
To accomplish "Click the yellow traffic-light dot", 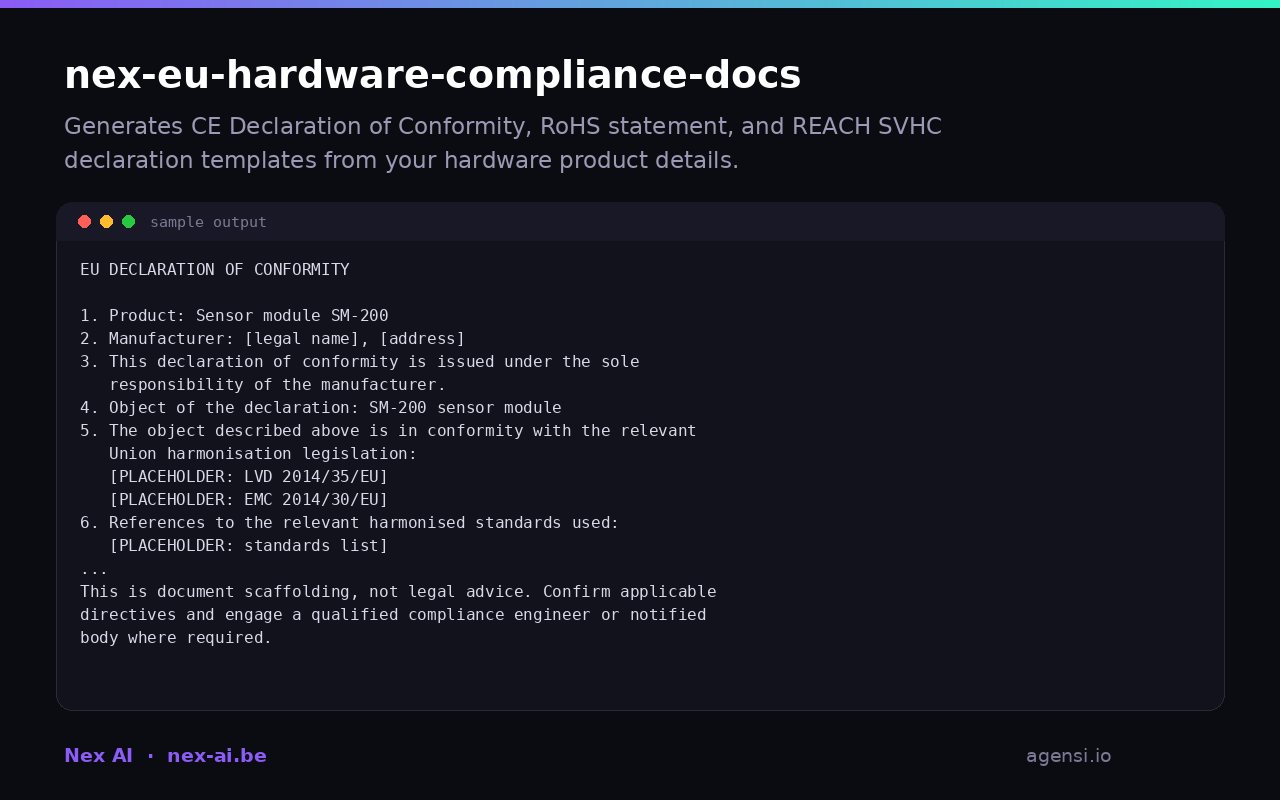I will click(x=106, y=222).
